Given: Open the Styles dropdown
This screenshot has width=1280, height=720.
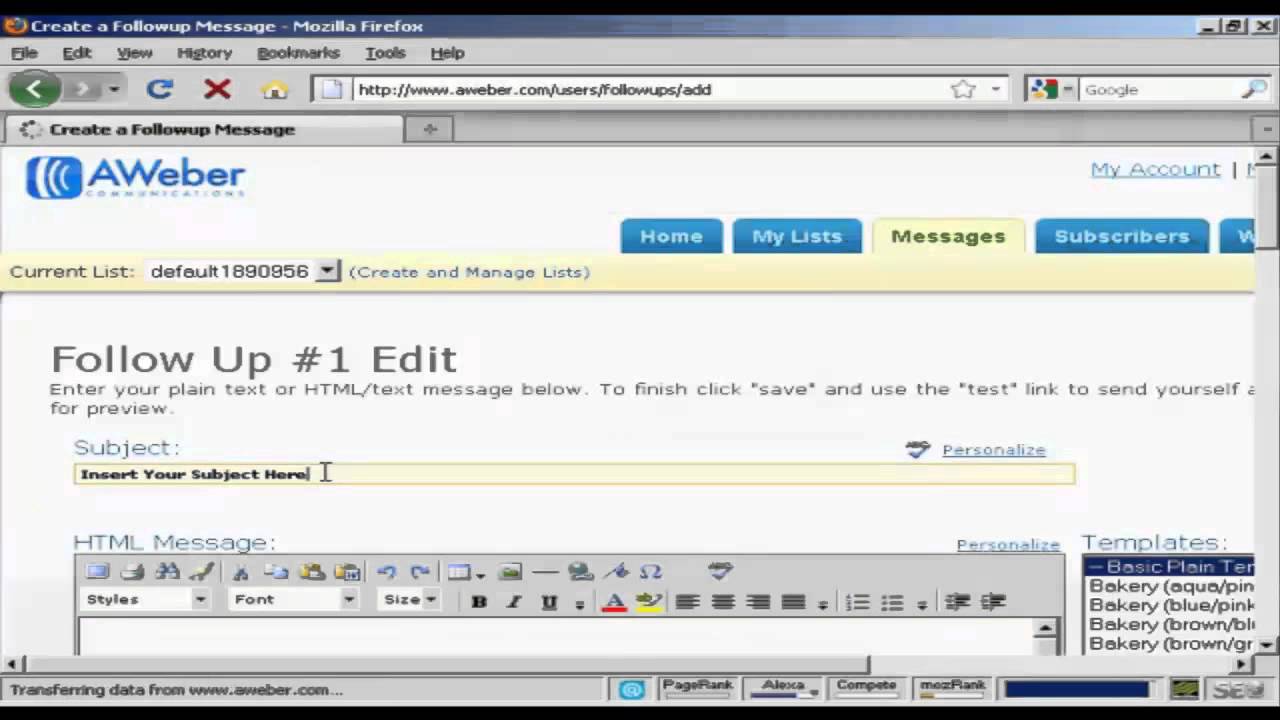Looking at the screenshot, I should pyautogui.click(x=146, y=600).
